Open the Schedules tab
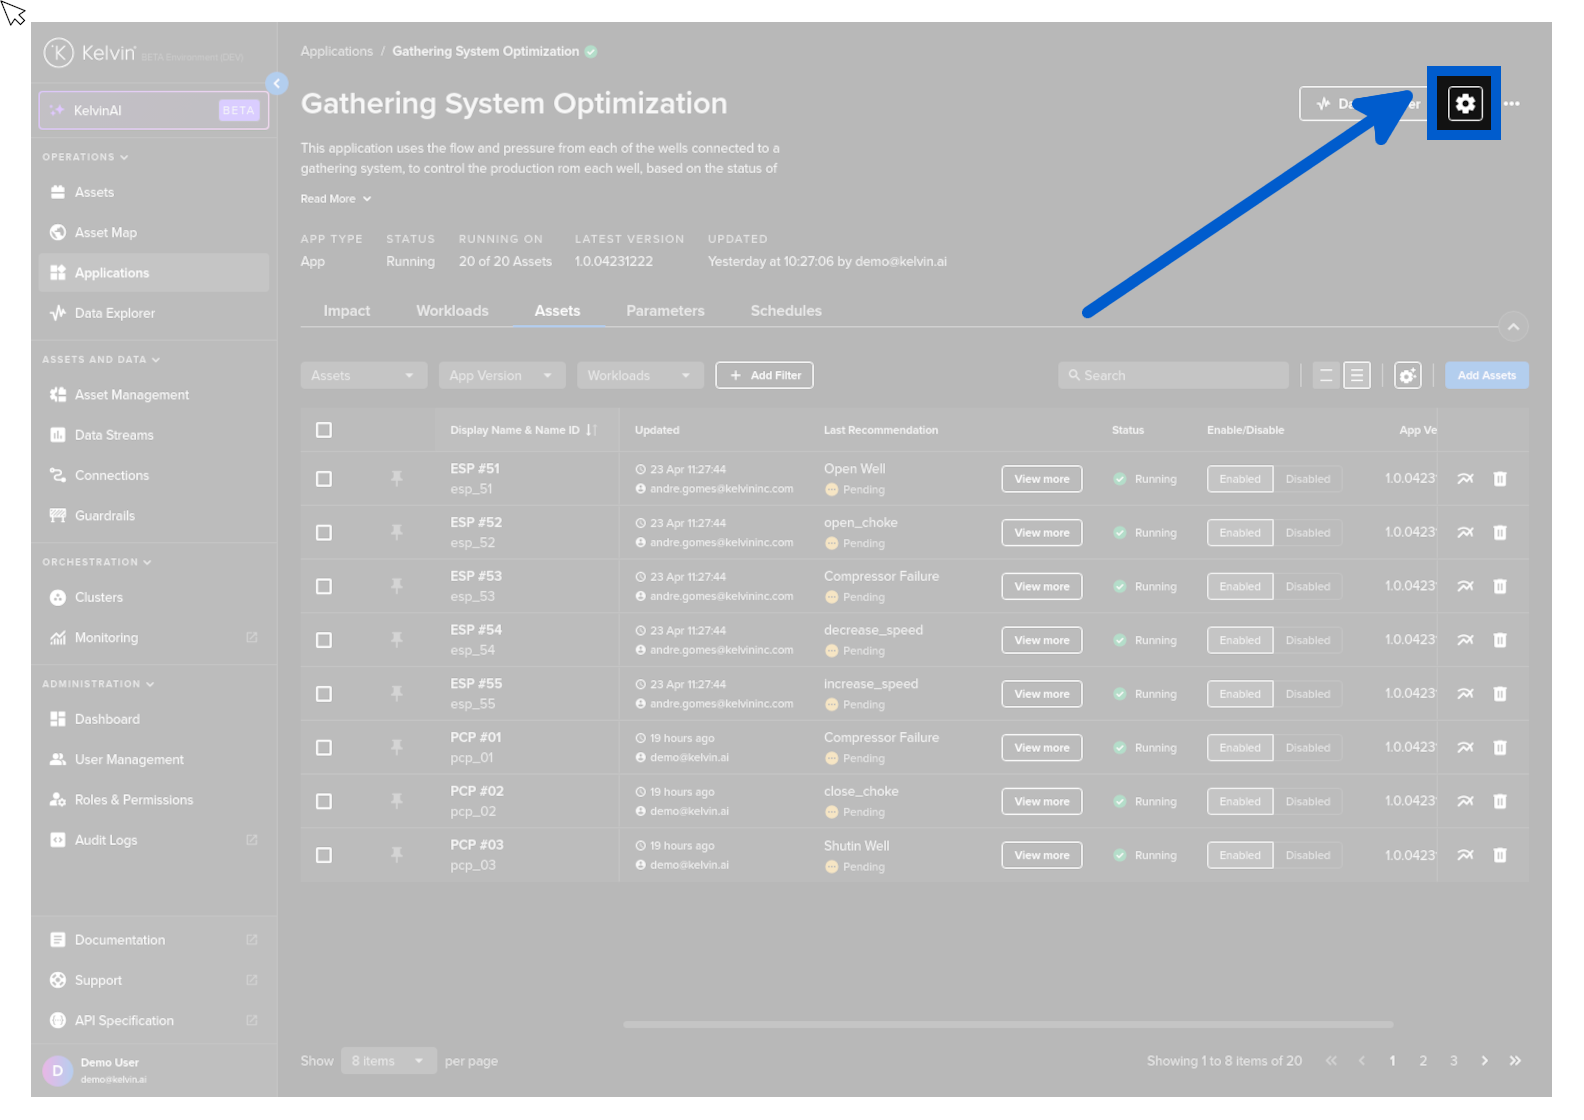Viewport: 1584px width, 1120px height. 786,311
